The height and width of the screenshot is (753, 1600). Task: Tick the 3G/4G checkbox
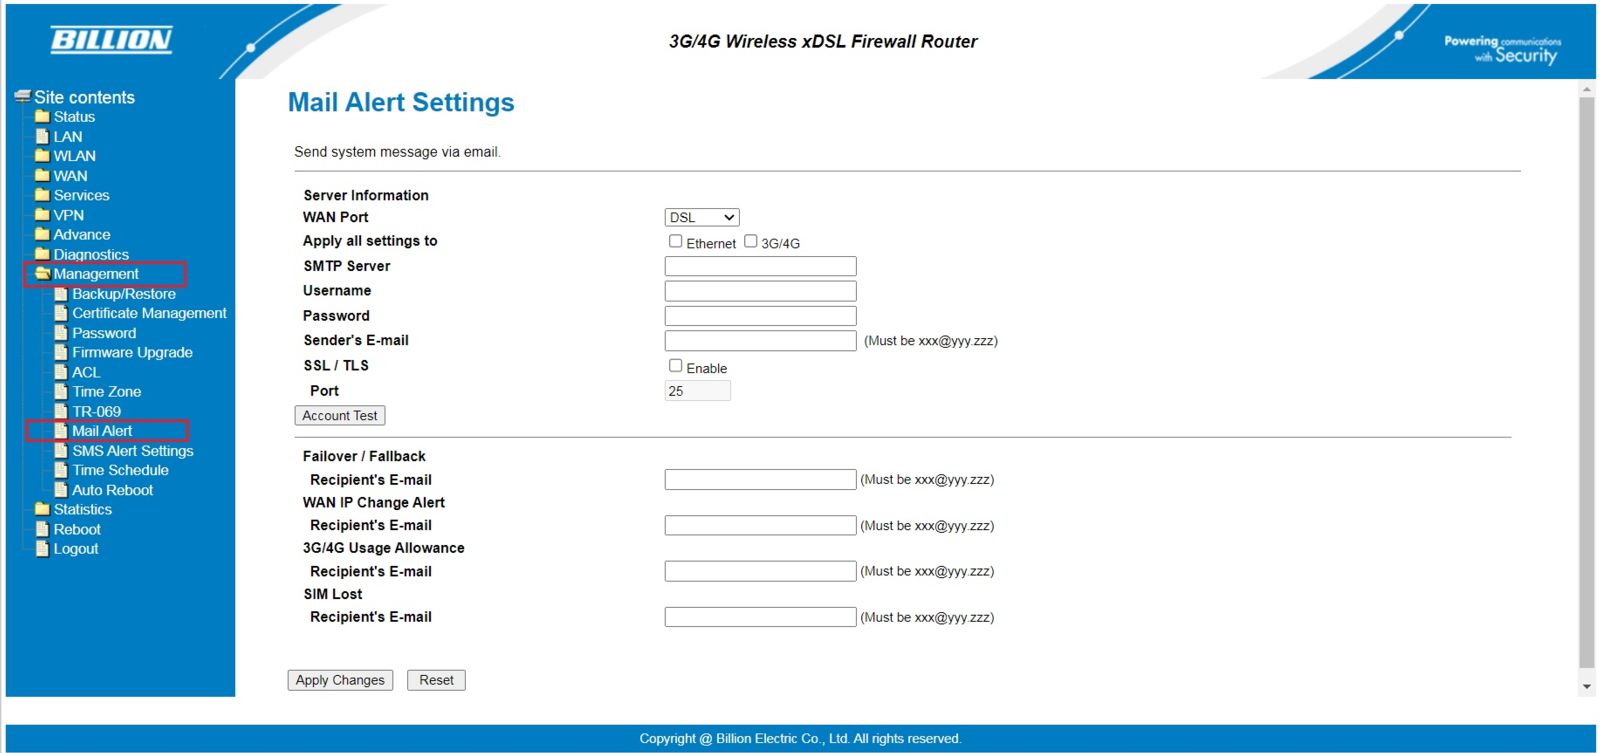click(751, 241)
